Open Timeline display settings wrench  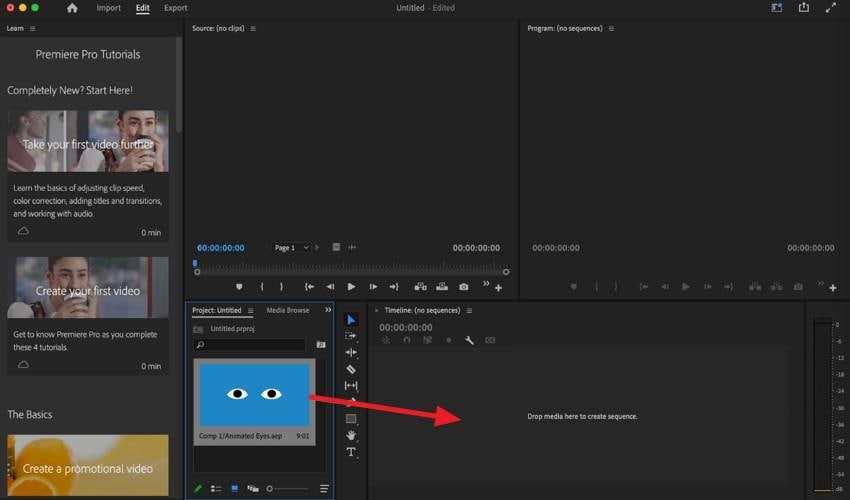pos(469,340)
